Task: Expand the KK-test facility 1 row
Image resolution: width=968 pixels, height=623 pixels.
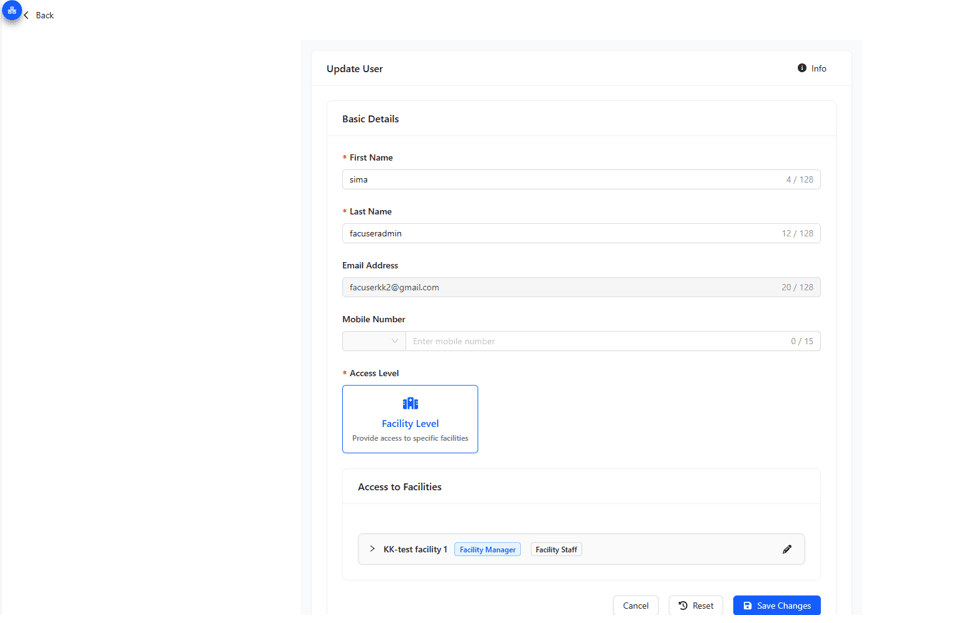Action: 369,549
